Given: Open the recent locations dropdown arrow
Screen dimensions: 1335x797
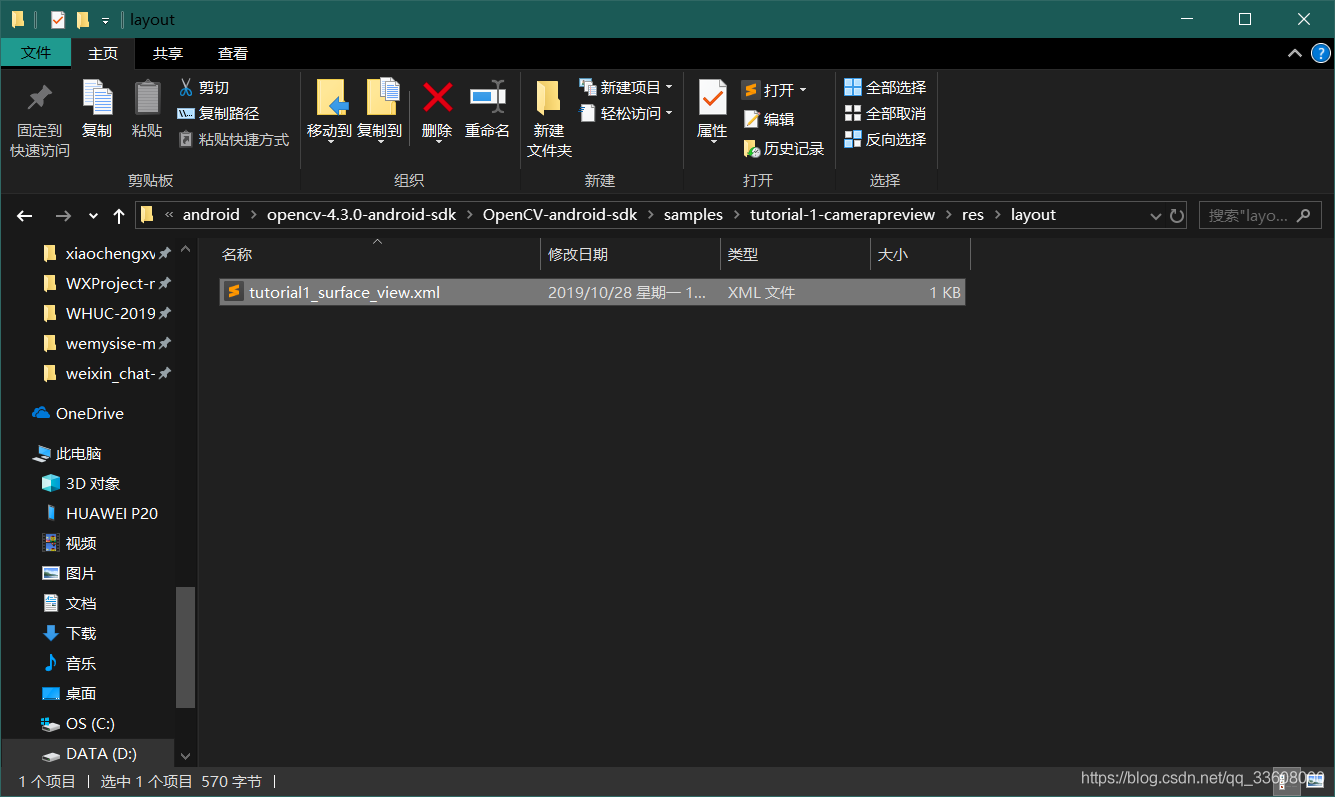Looking at the screenshot, I should (x=93, y=215).
